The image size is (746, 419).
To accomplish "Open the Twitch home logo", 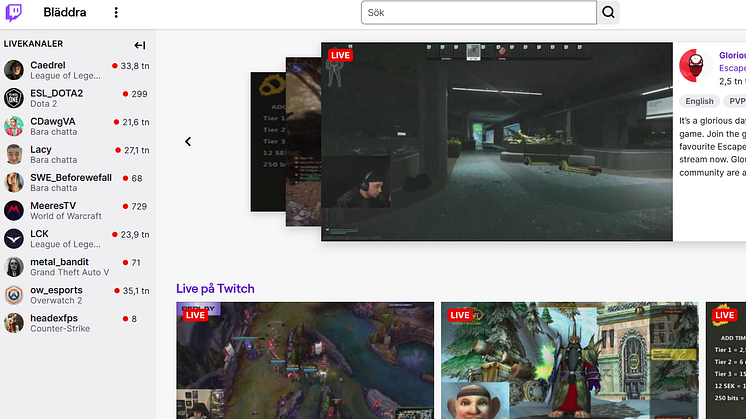I will [x=13, y=12].
